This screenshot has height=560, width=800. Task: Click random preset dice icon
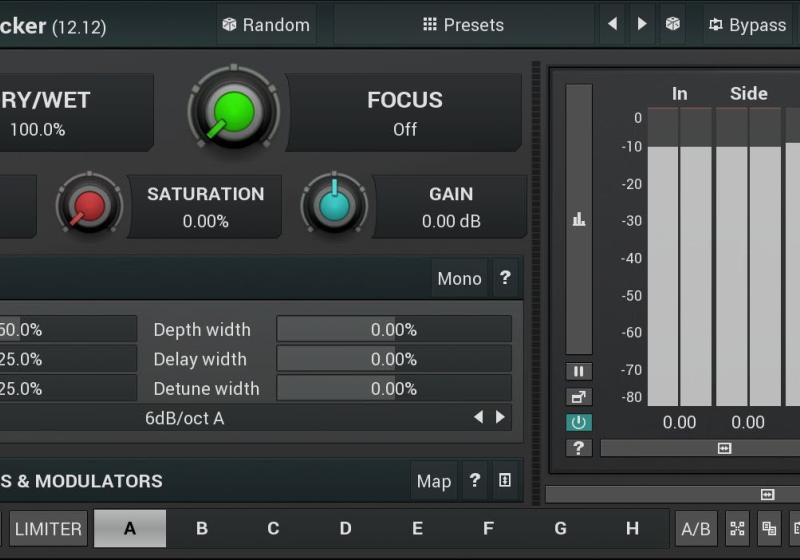tap(673, 24)
